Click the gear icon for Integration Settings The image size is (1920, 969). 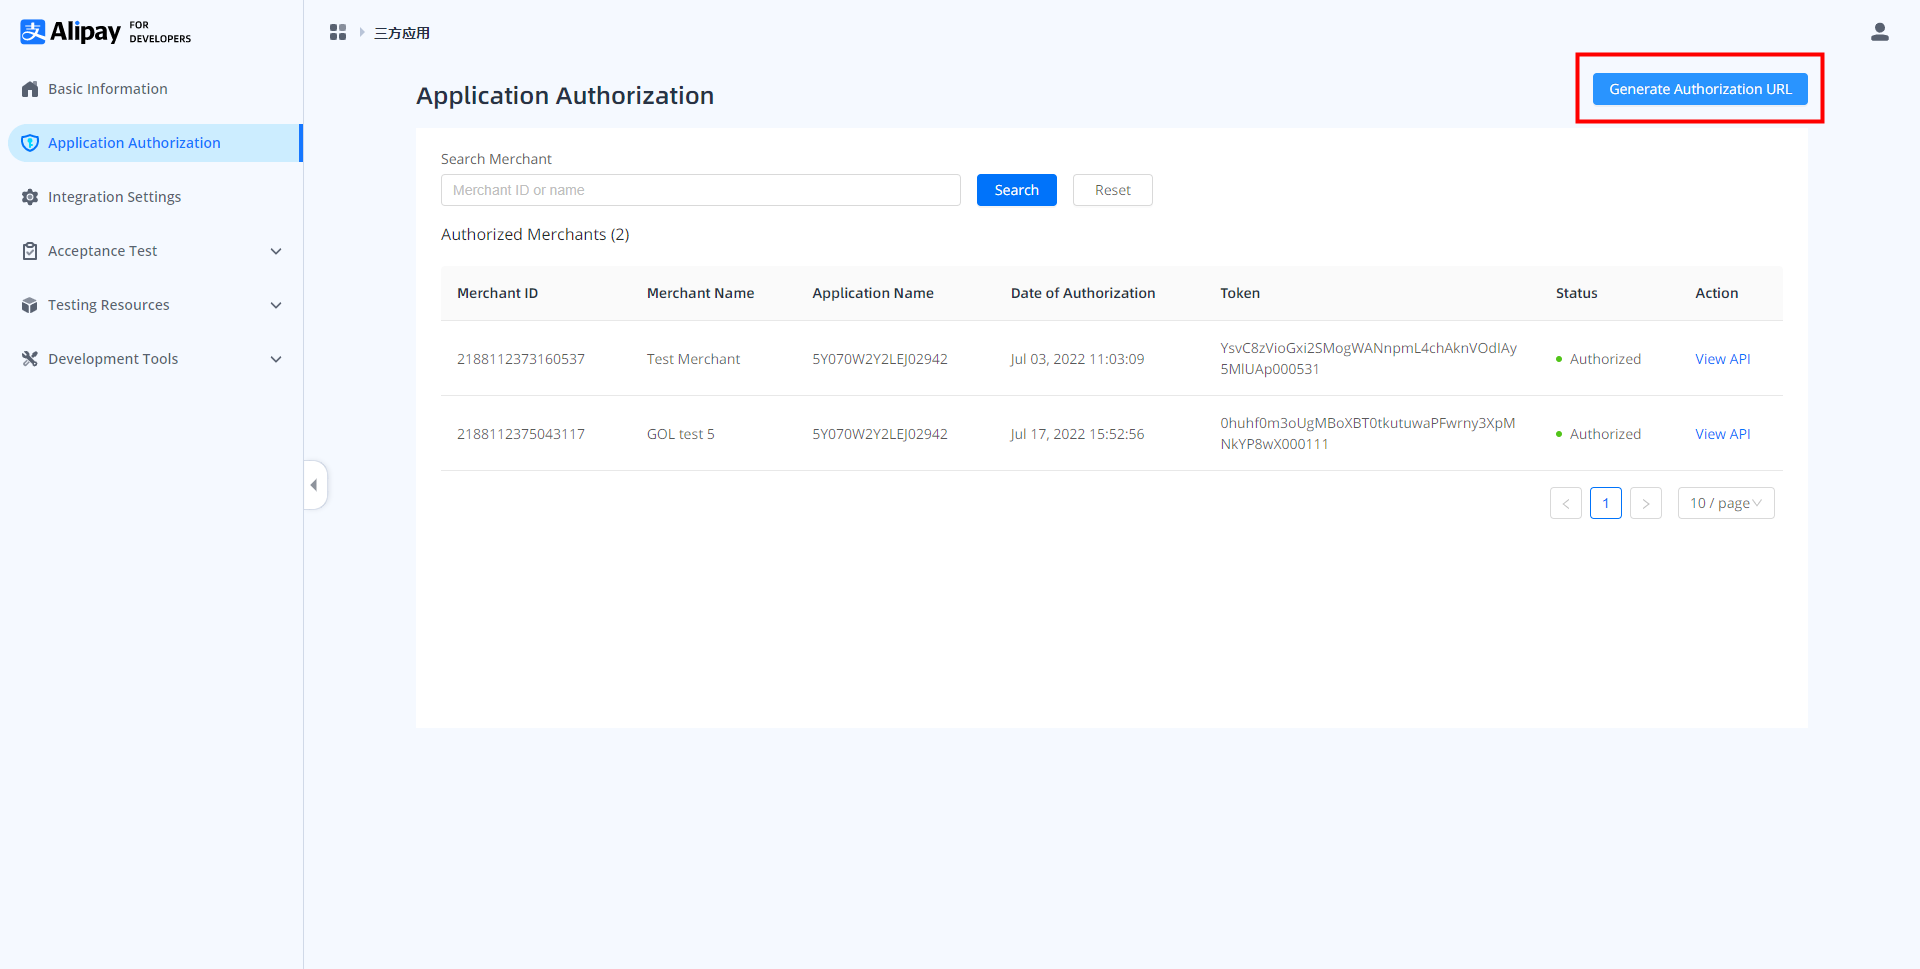click(30, 197)
